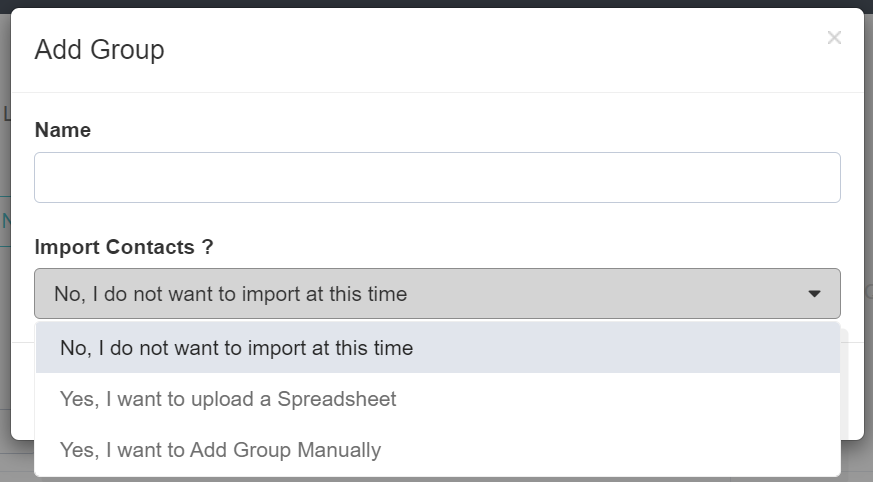
Task: Collapse the dropdown via its selected value text
Action: click(x=230, y=294)
